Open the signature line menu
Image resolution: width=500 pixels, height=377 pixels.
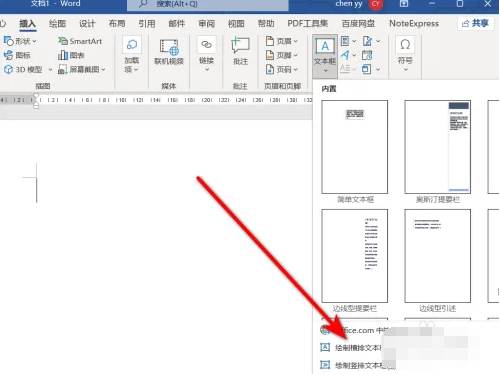(x=371, y=41)
